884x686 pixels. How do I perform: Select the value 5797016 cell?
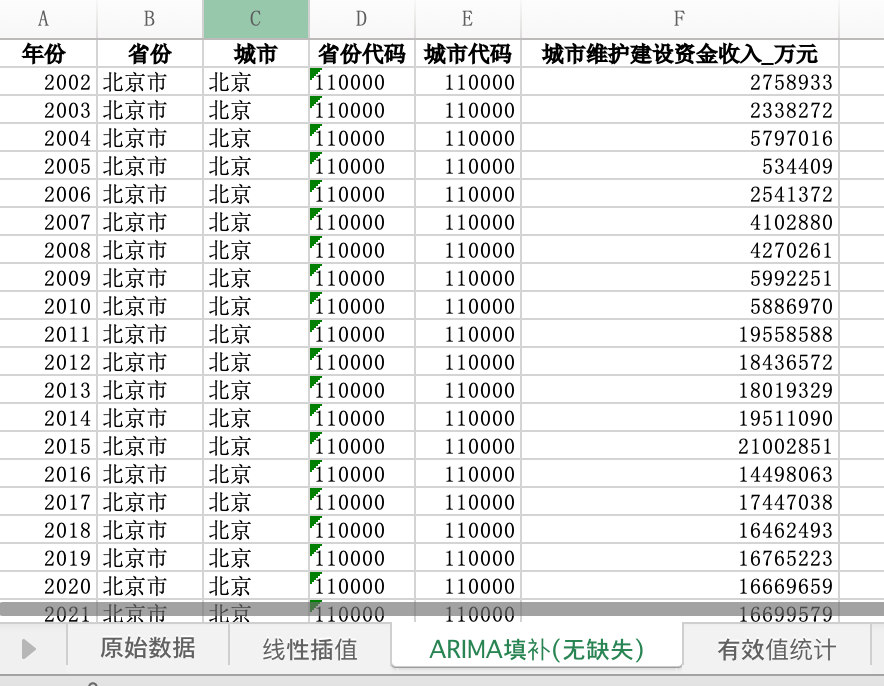[680, 138]
